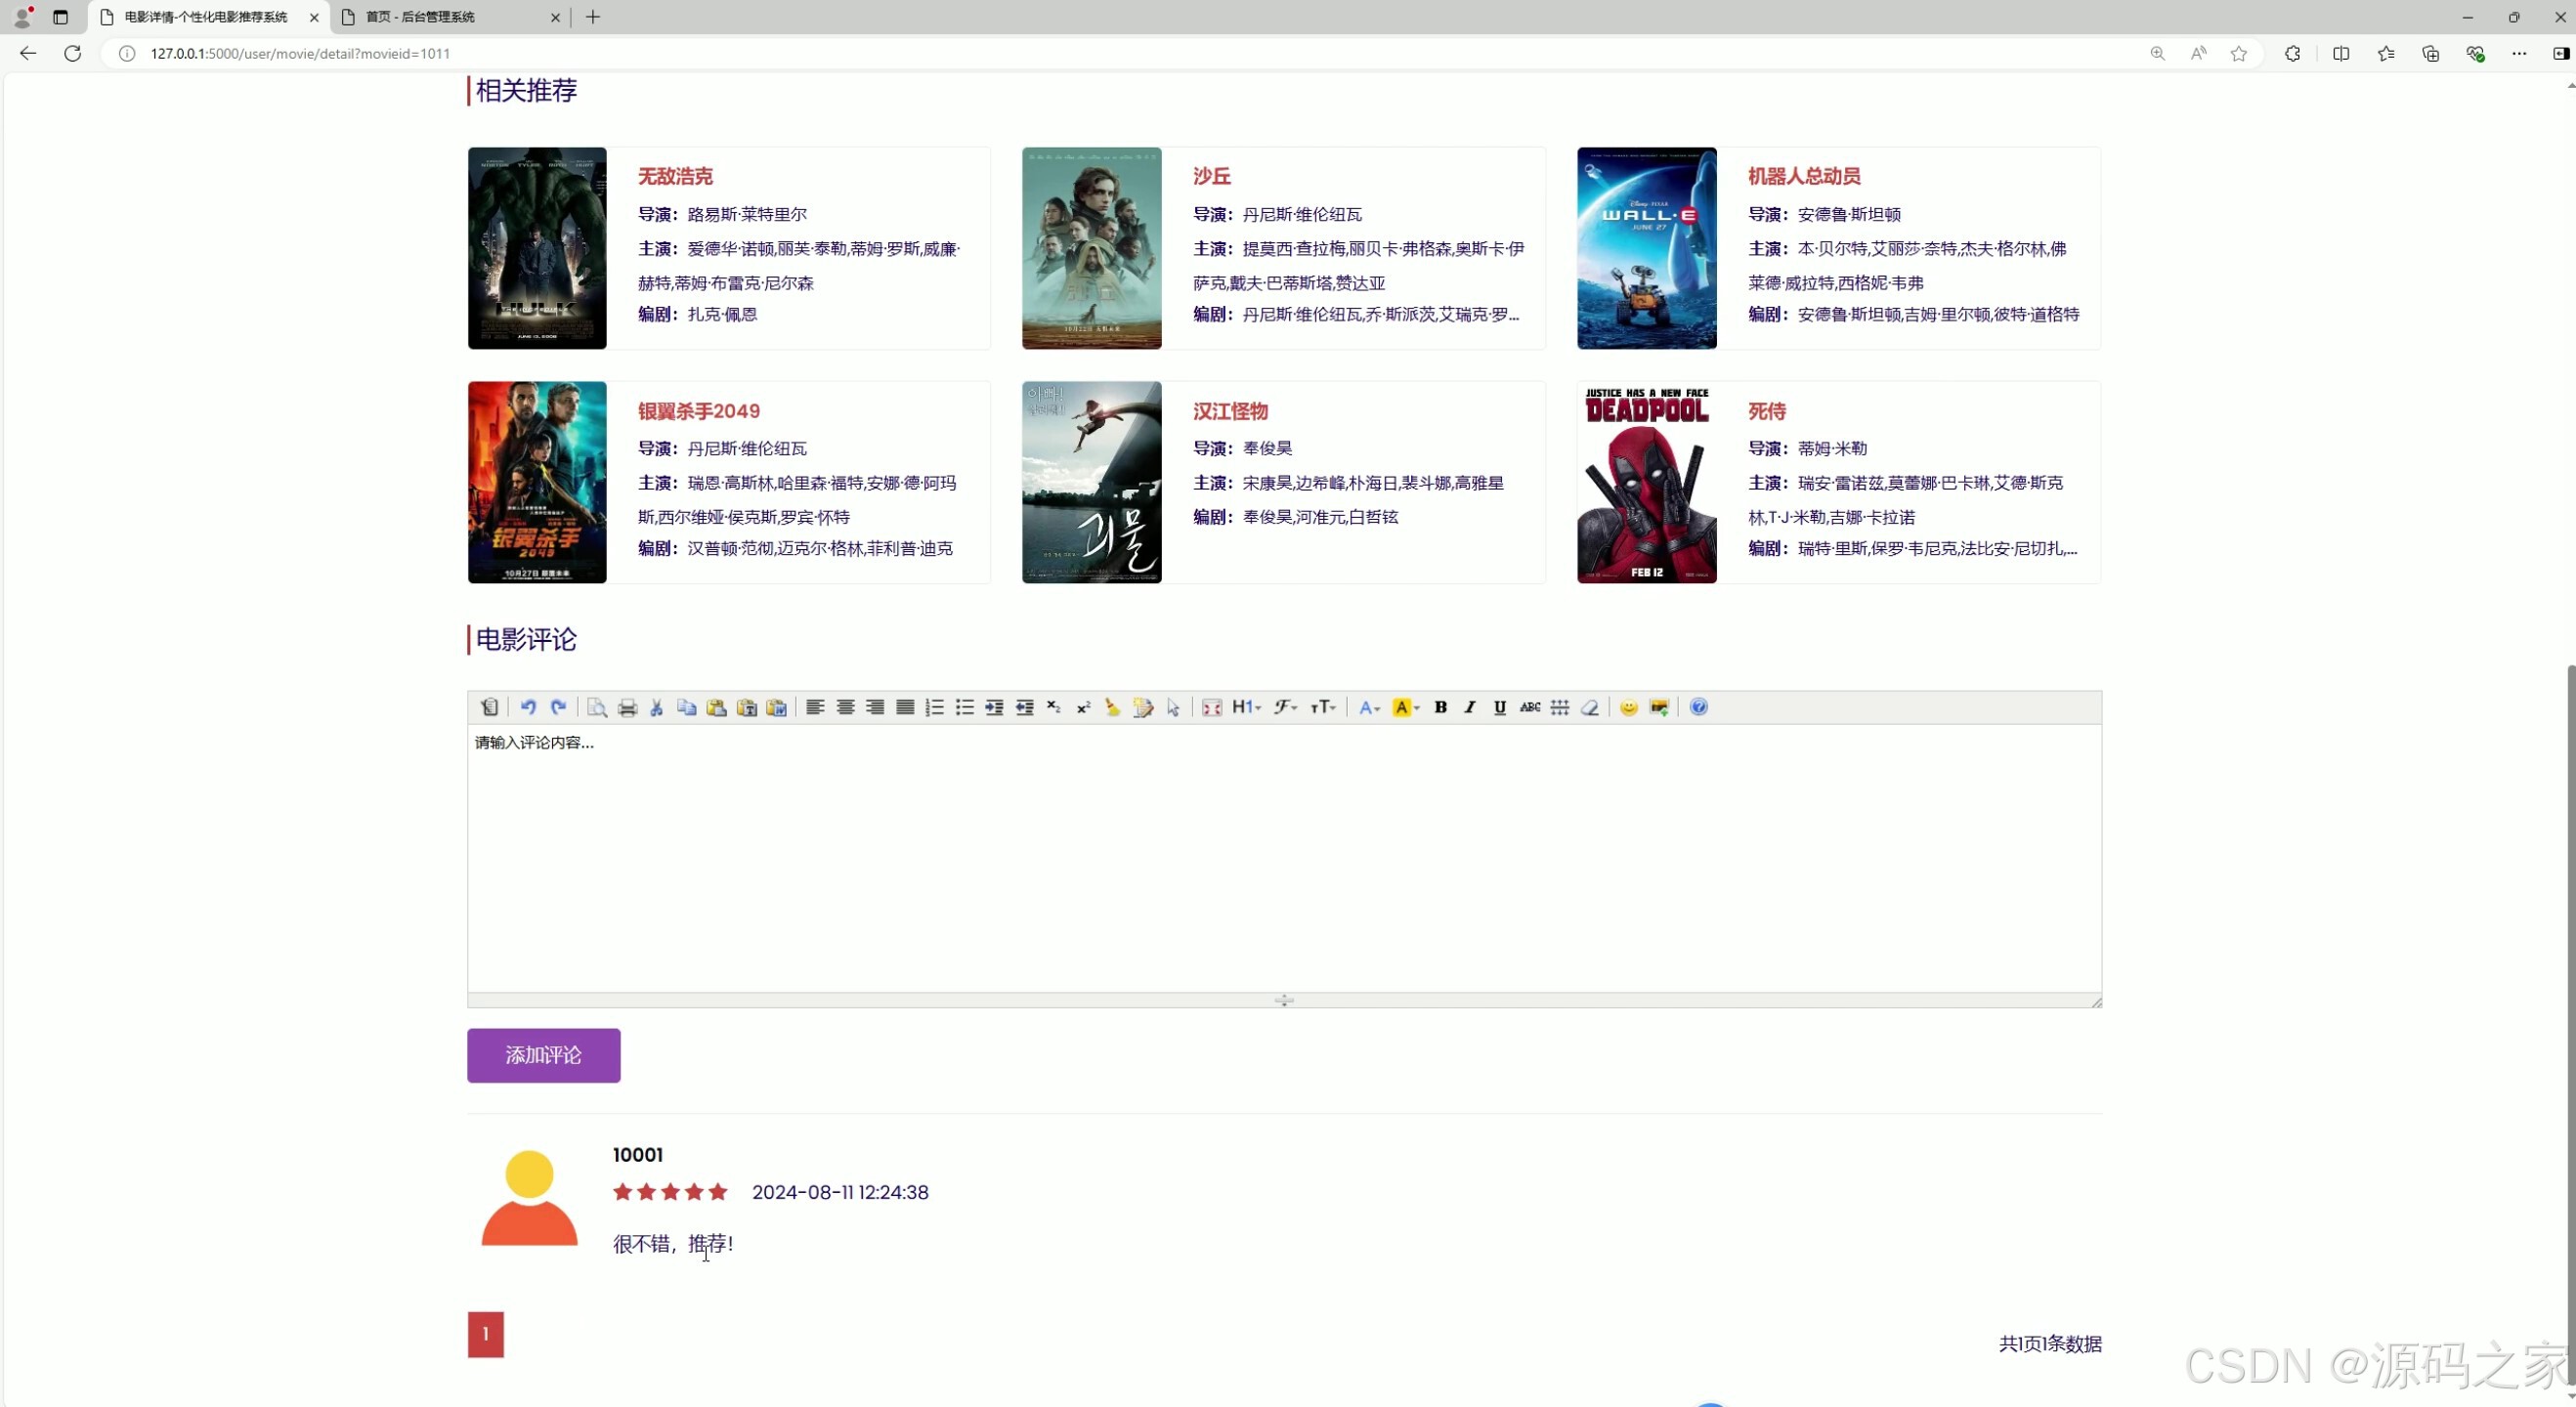
Task: Open the editor help icon
Action: click(1699, 708)
